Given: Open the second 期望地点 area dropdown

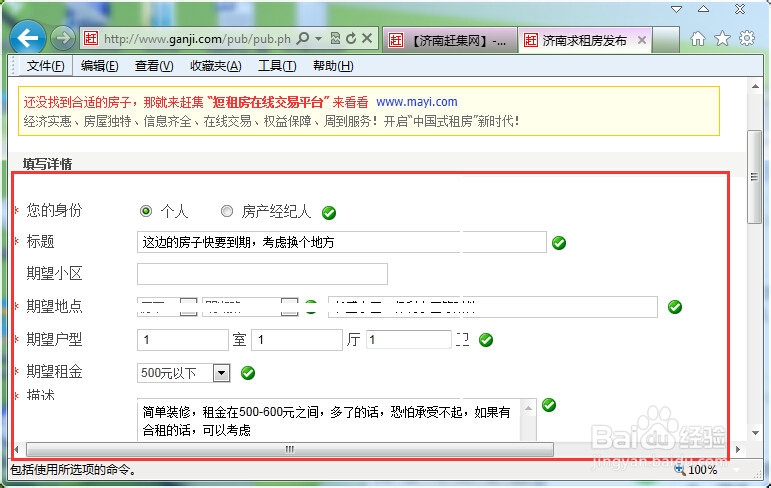Looking at the screenshot, I should 250,307.
